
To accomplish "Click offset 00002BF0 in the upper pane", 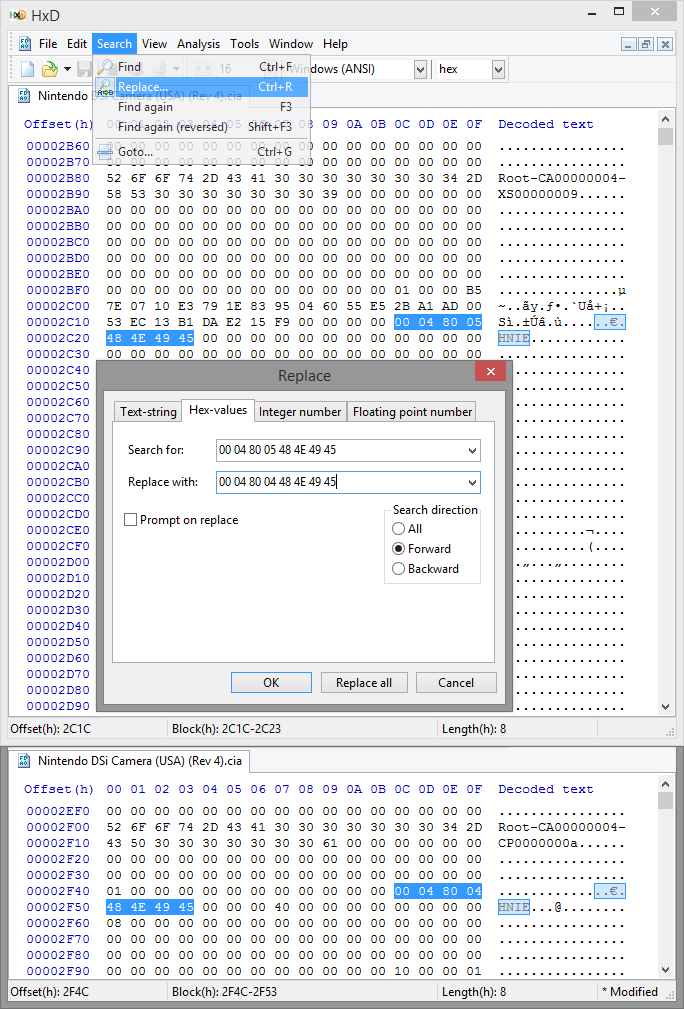I will [x=58, y=290].
